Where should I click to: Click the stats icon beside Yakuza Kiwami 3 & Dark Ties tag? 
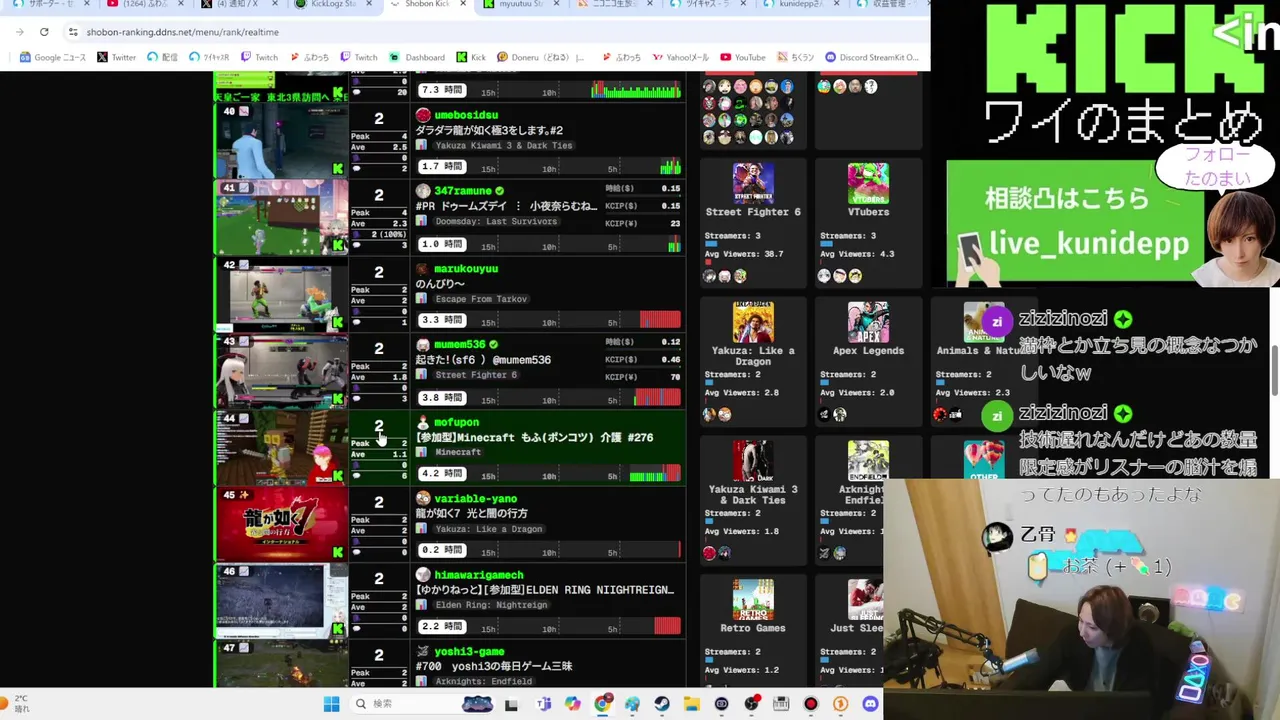[422, 146]
